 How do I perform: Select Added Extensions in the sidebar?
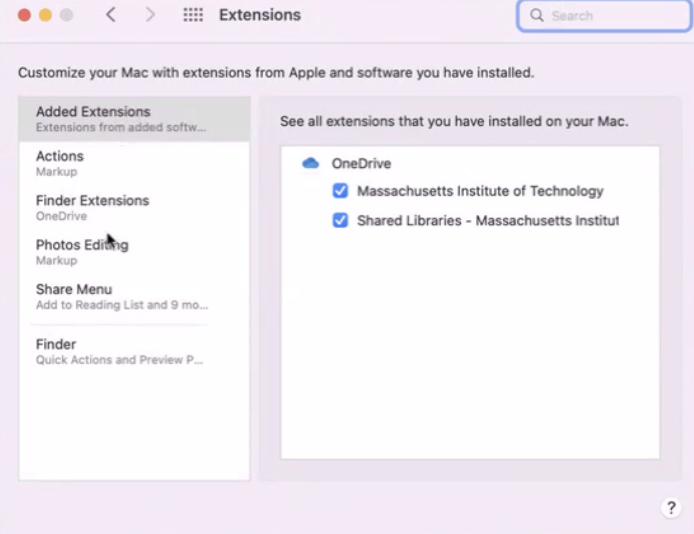pyautogui.click(x=134, y=119)
